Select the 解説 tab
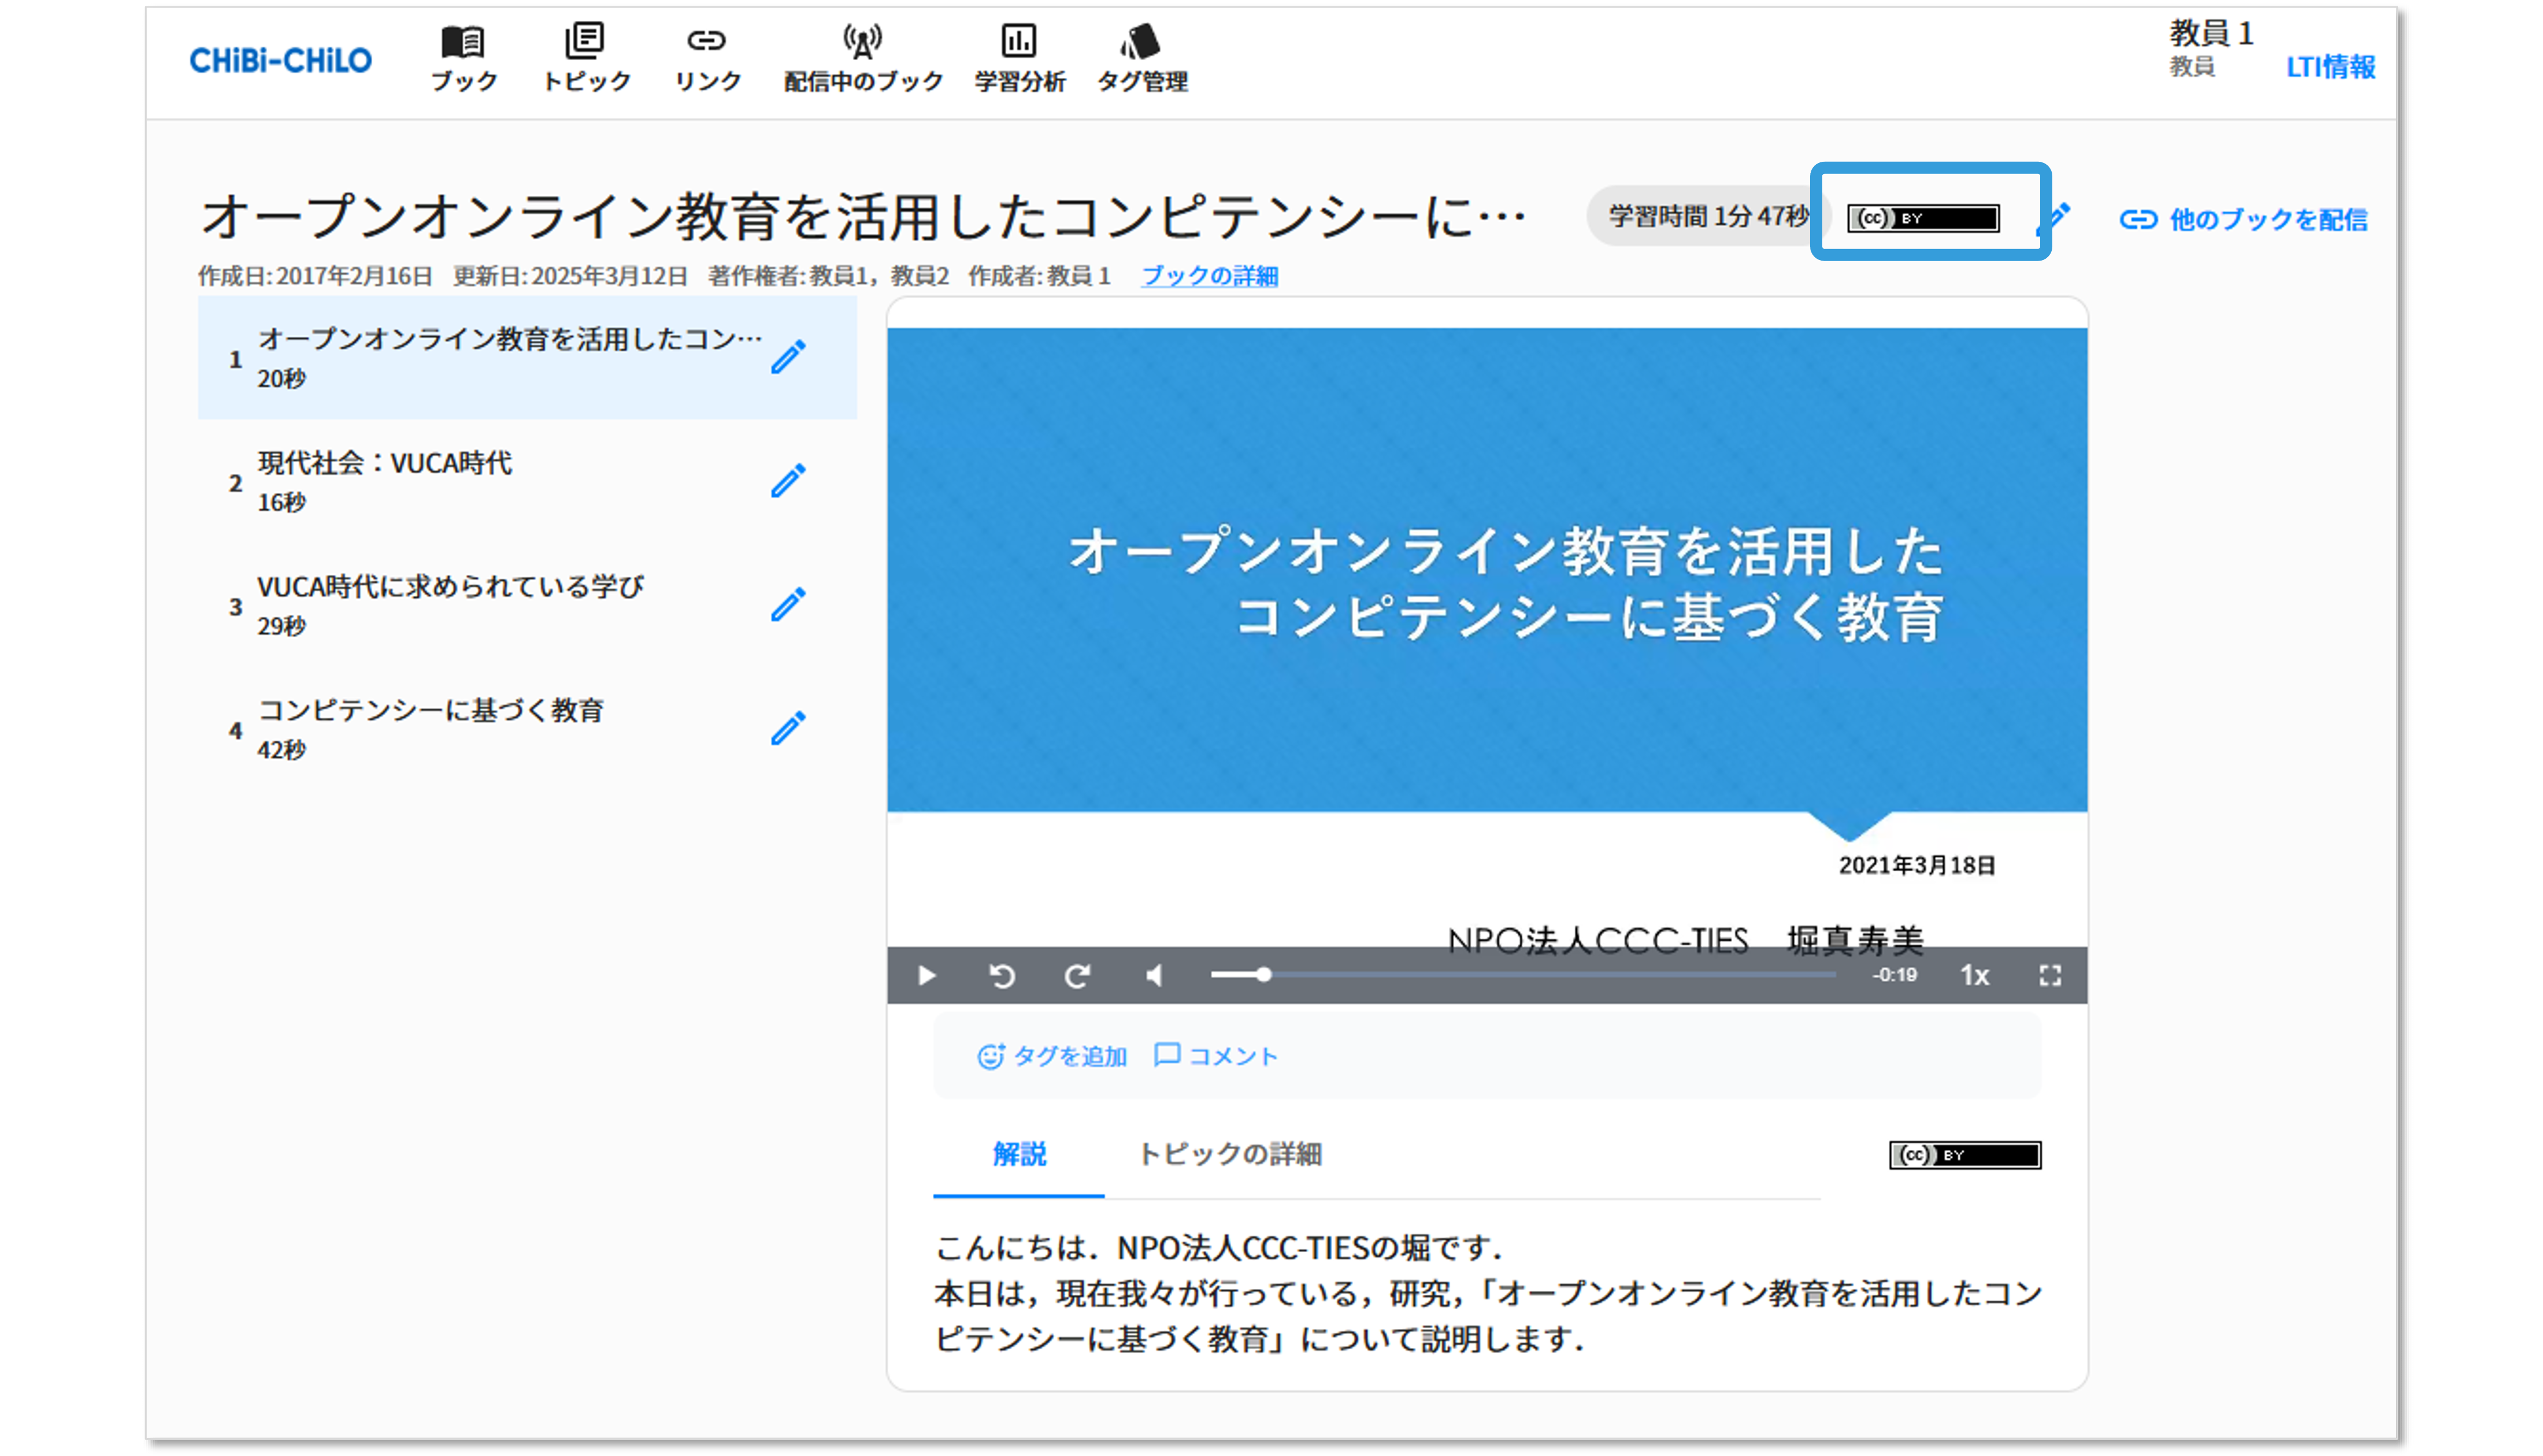2543x1456 pixels. click(x=1019, y=1154)
